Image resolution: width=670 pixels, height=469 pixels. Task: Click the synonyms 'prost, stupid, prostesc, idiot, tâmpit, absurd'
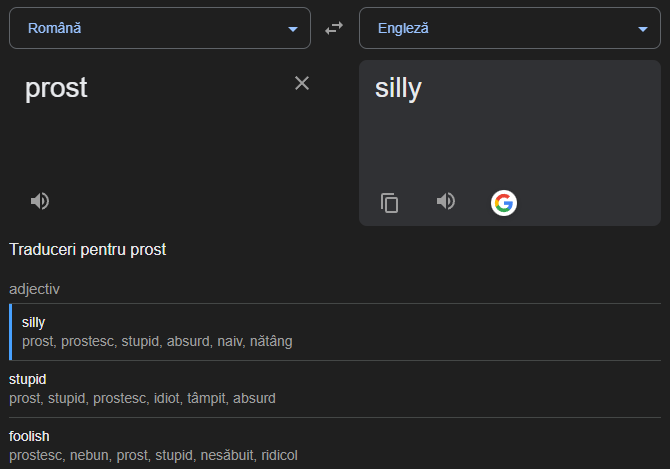pyautogui.click(x=142, y=399)
